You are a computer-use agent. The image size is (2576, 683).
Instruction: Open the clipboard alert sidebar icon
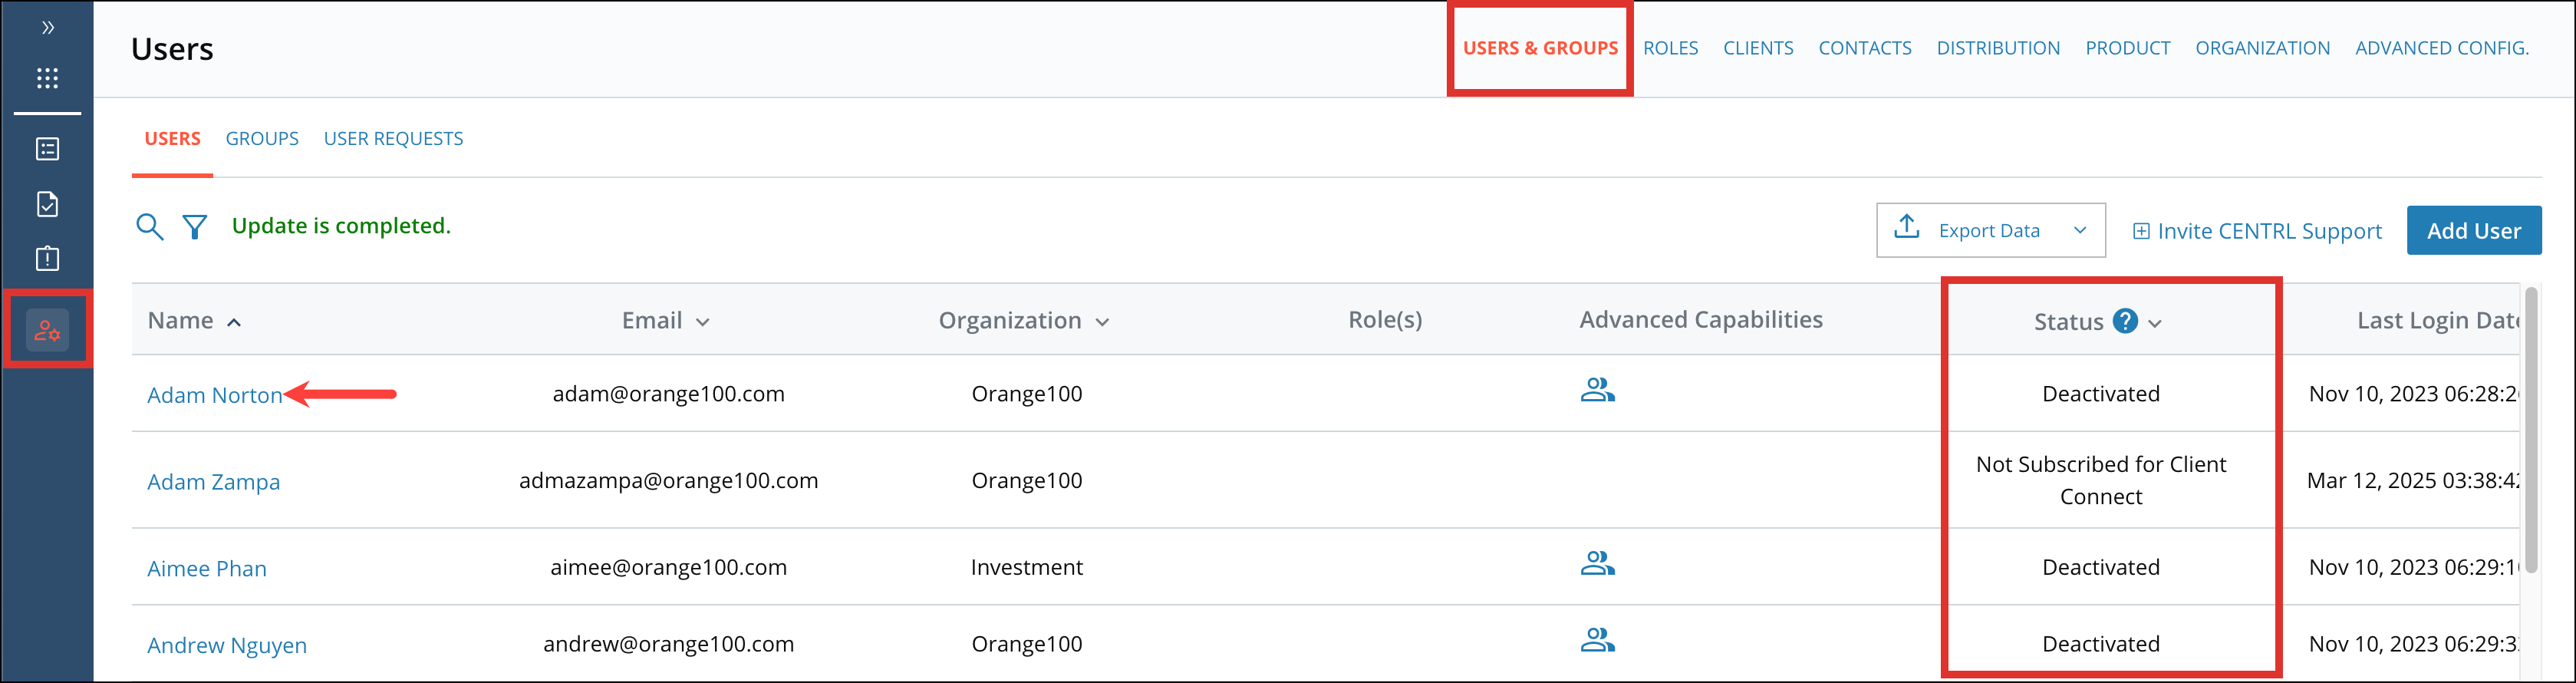click(47, 258)
